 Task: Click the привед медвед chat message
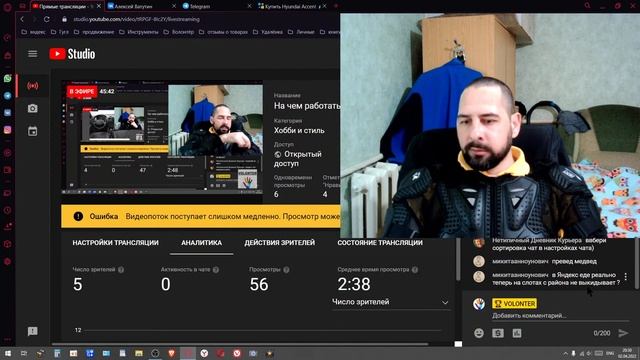574,261
